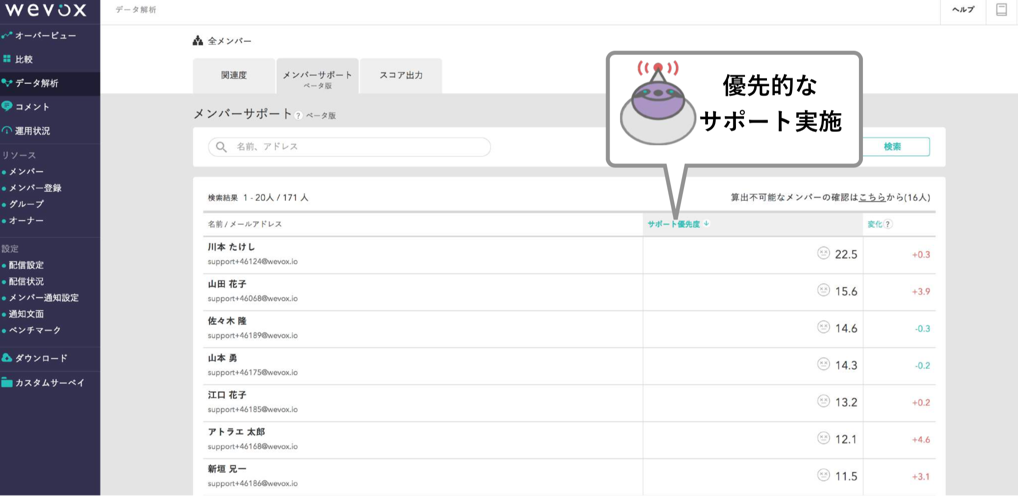
Task: Open ヘルプ in the top bar
Action: pos(962,10)
